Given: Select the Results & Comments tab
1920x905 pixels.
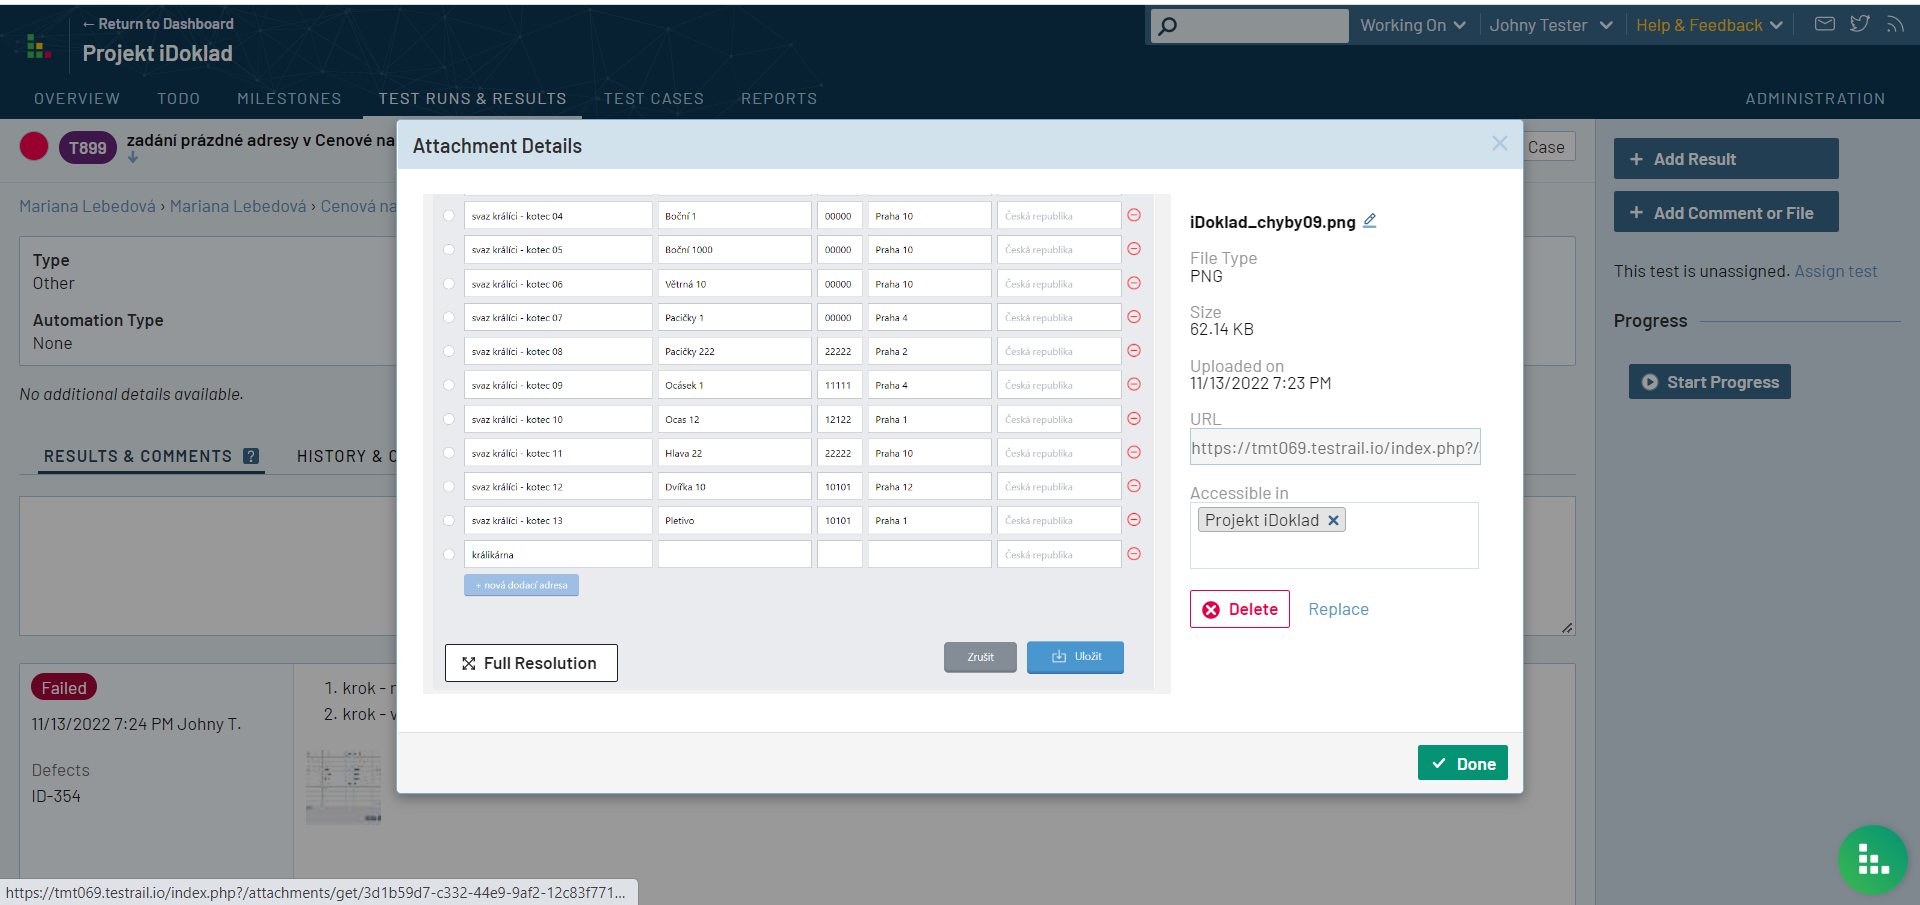Looking at the screenshot, I should tap(151, 456).
